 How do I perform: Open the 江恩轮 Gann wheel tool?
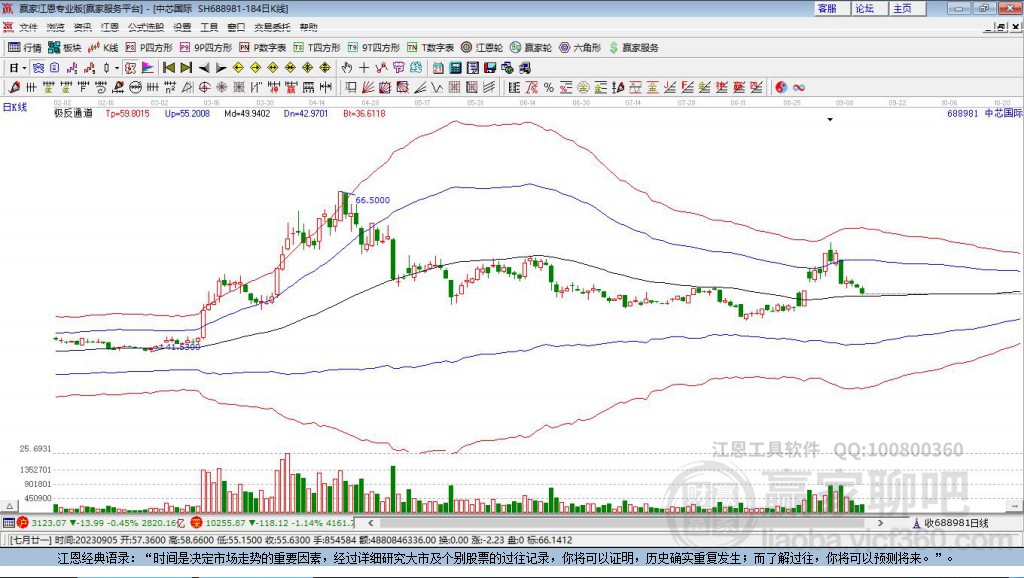482,48
